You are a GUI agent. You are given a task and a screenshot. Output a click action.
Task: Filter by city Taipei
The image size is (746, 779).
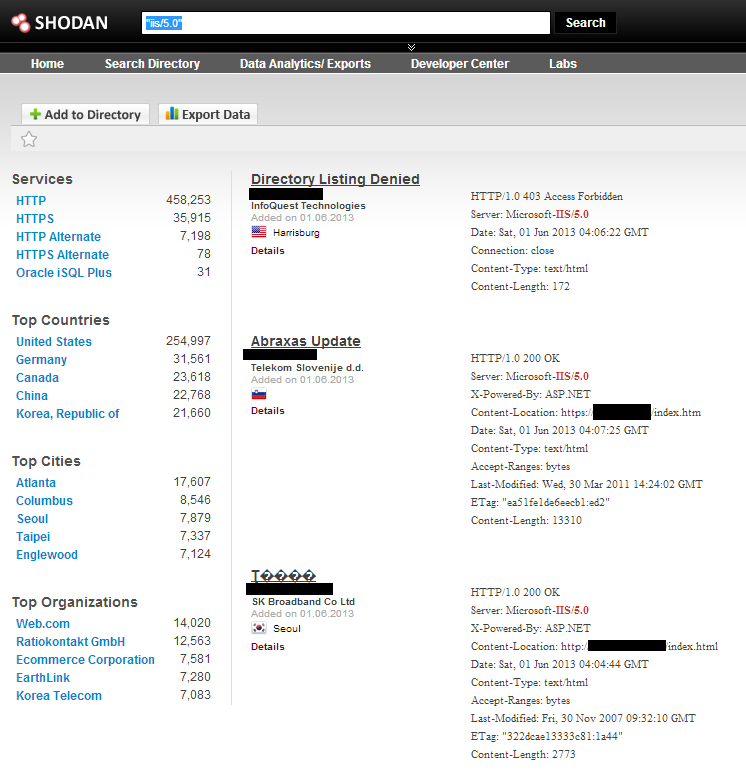pyautogui.click(x=33, y=537)
